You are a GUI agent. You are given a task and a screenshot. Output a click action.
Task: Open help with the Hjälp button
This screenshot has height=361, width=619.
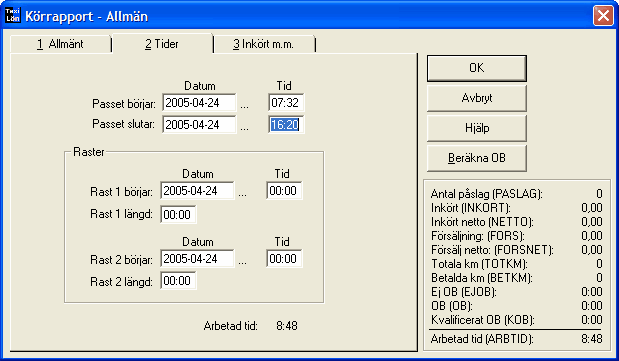476,128
